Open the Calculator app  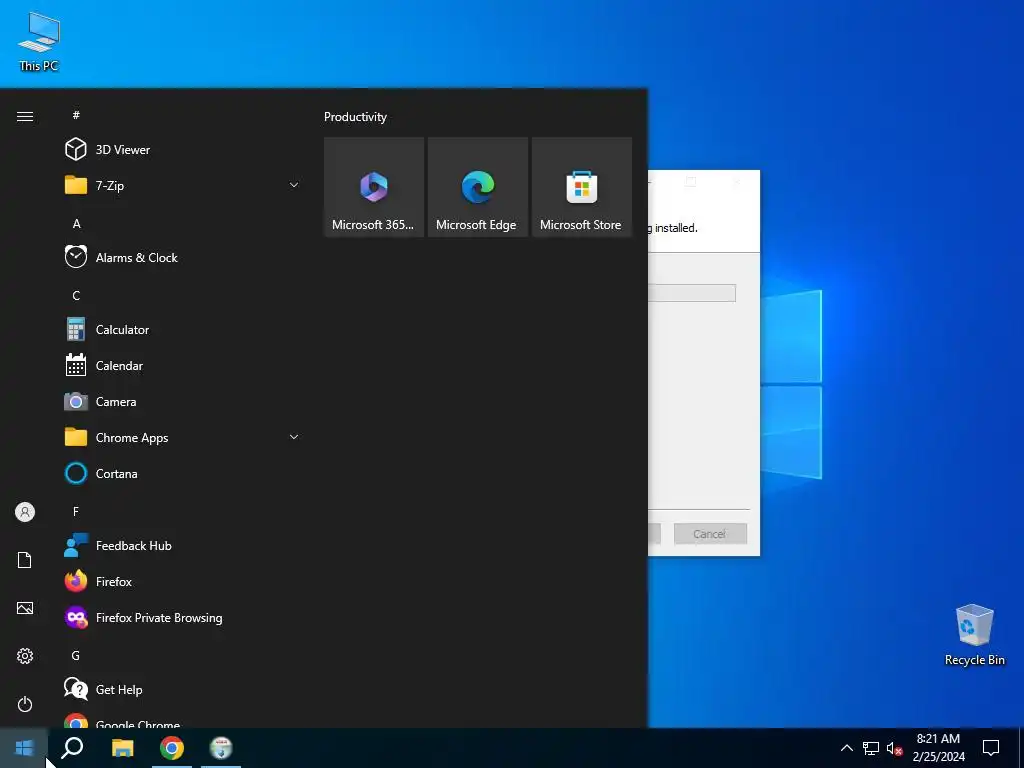[x=183, y=330]
